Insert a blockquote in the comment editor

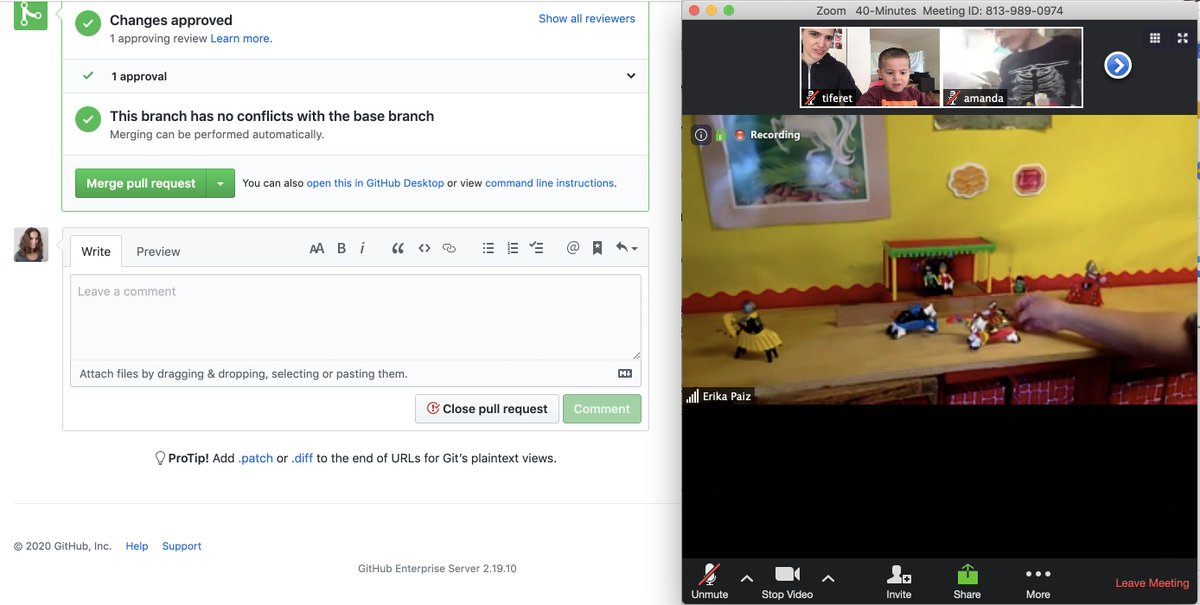397,247
